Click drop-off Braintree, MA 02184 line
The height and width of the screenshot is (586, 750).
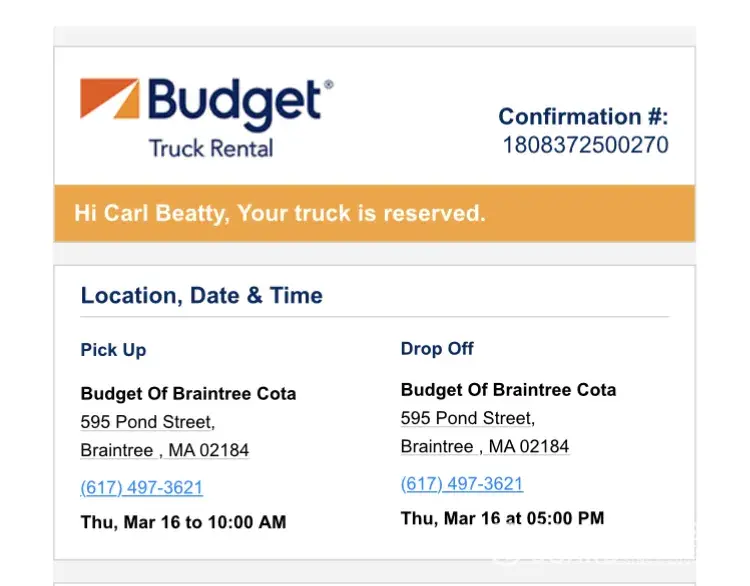click(485, 446)
